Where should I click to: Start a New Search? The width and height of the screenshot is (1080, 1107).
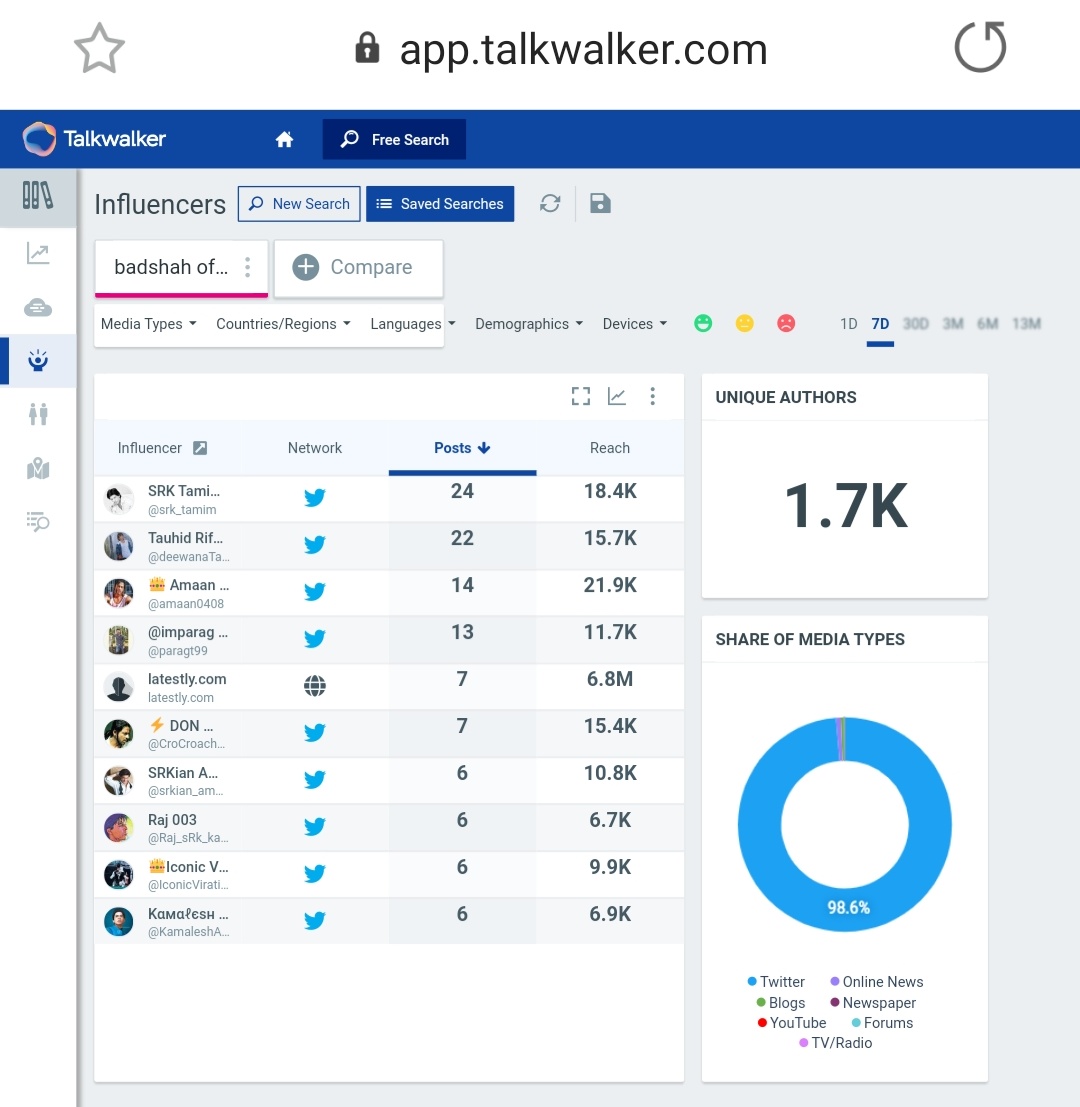coord(299,203)
